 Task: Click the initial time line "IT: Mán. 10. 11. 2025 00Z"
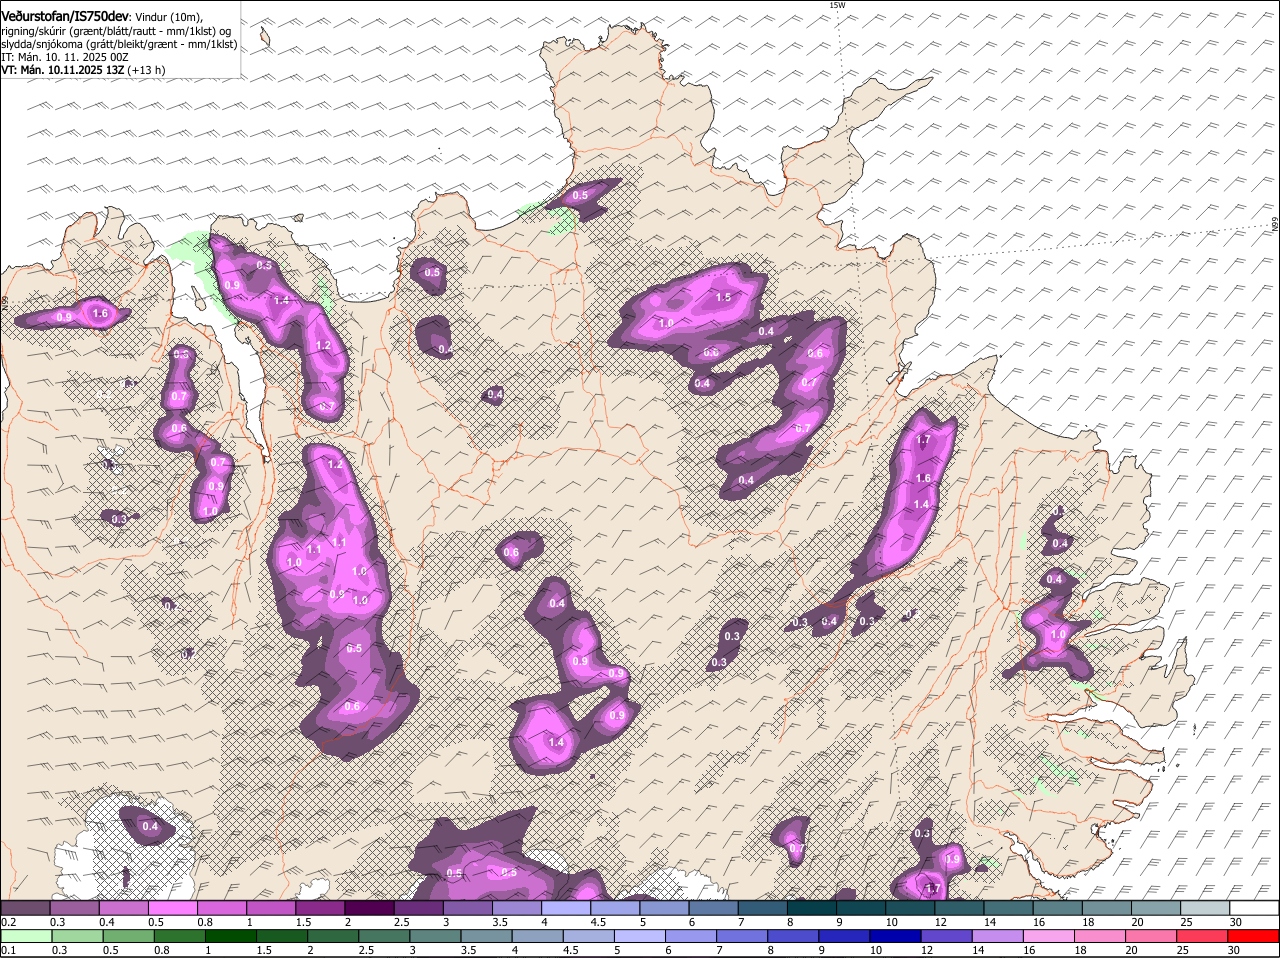point(65,57)
